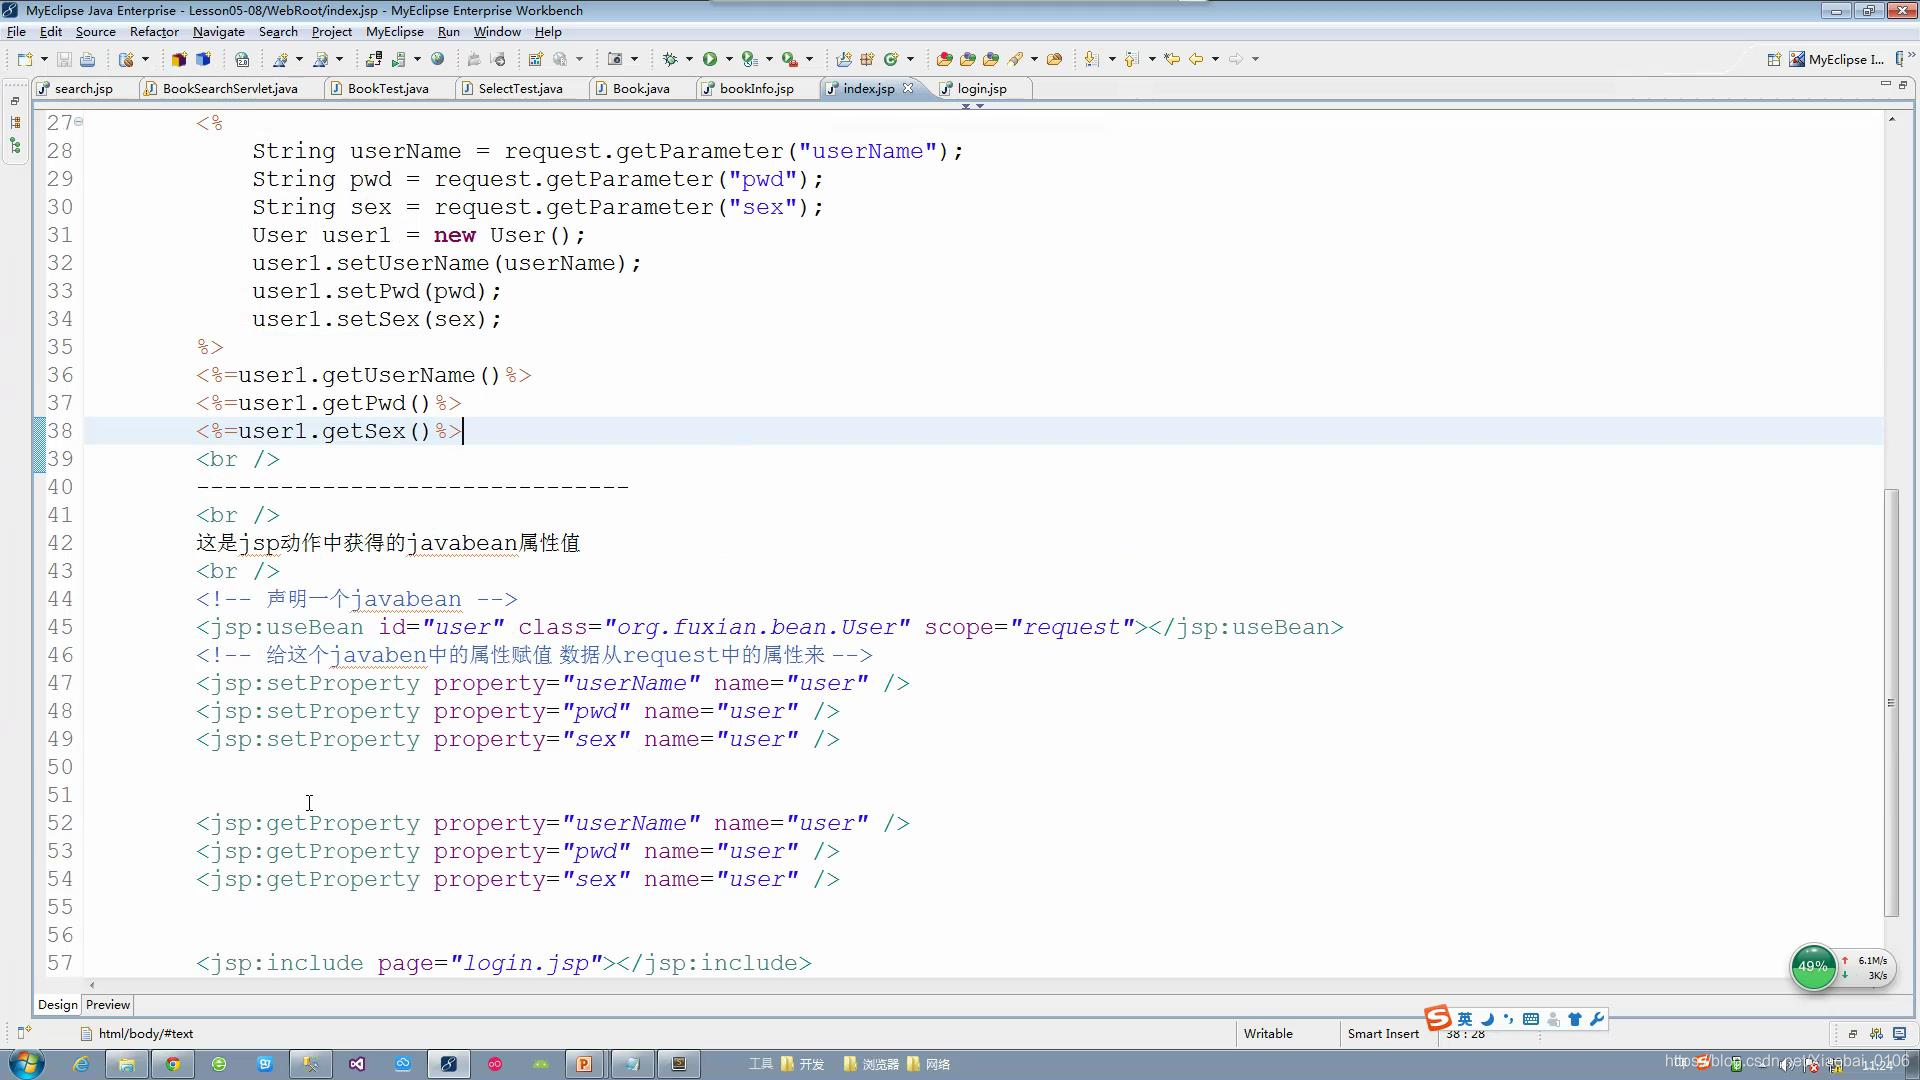Maximize the editor area pane
Screen dimensions: 1920x1080
1903,85
